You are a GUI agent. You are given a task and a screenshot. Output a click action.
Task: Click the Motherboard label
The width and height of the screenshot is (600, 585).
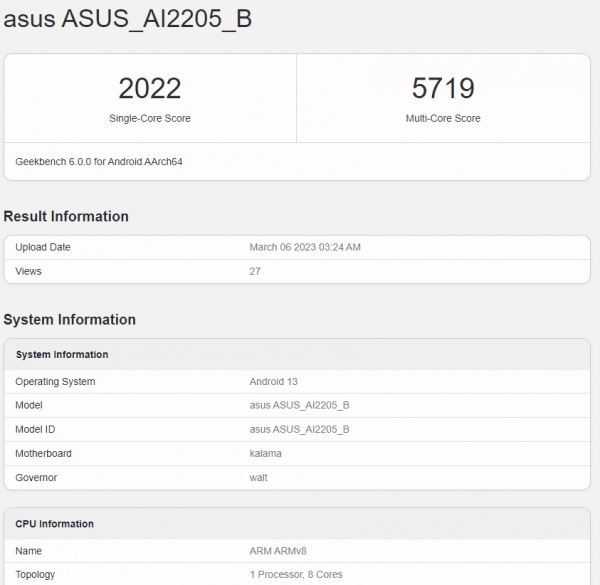point(43,453)
